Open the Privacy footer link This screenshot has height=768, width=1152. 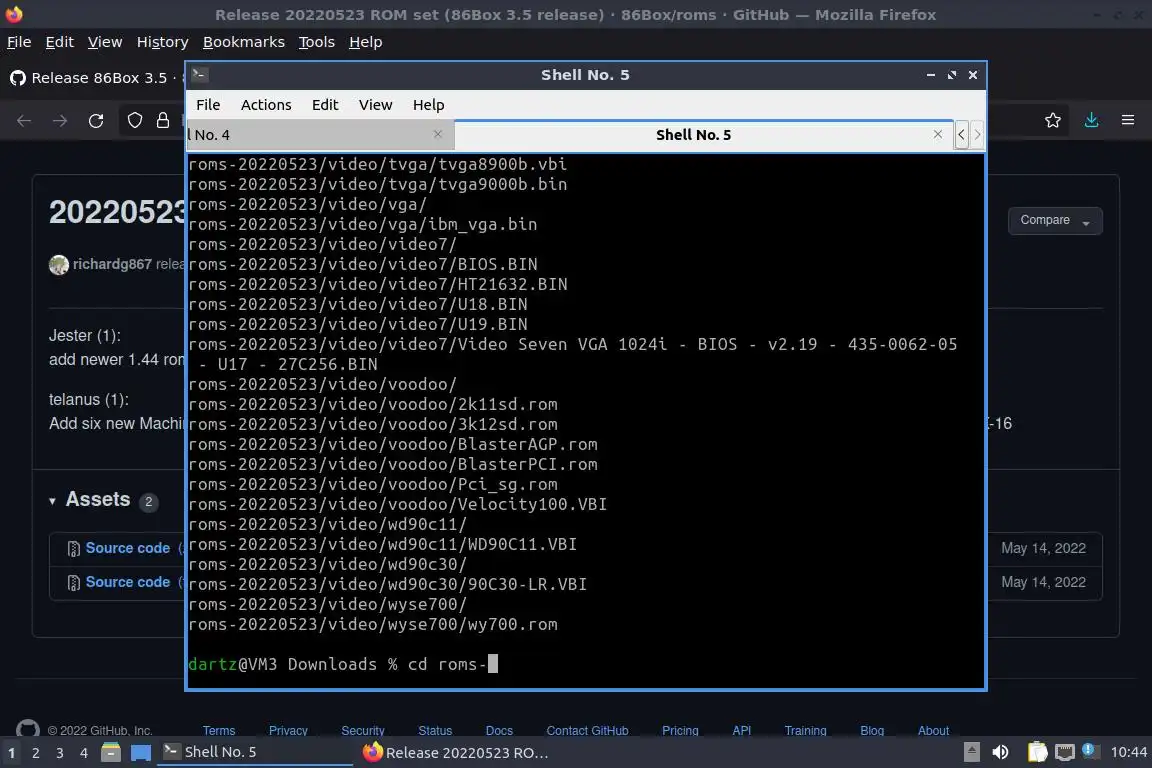[288, 731]
